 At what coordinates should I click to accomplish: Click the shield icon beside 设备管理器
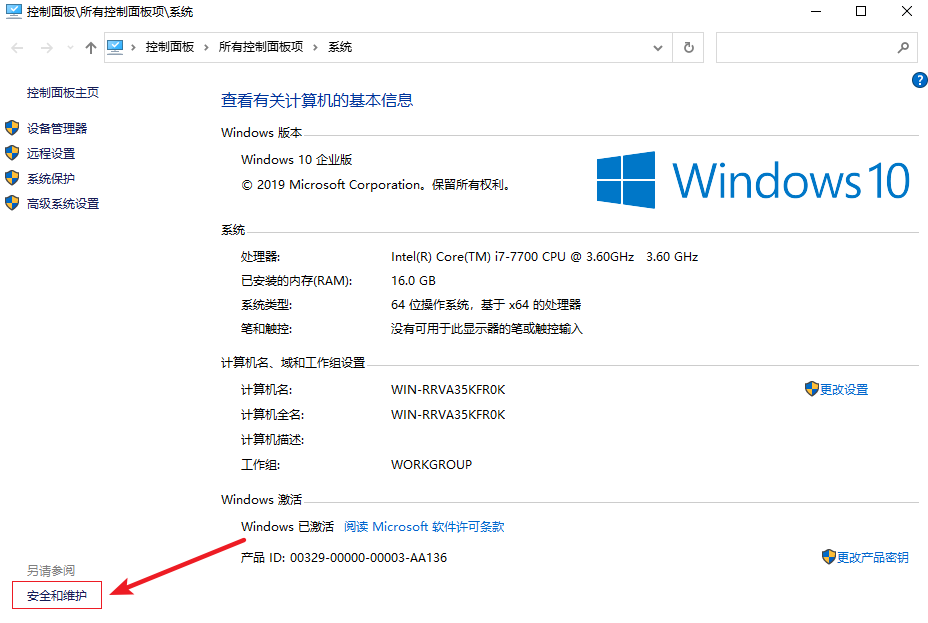click(x=12, y=128)
